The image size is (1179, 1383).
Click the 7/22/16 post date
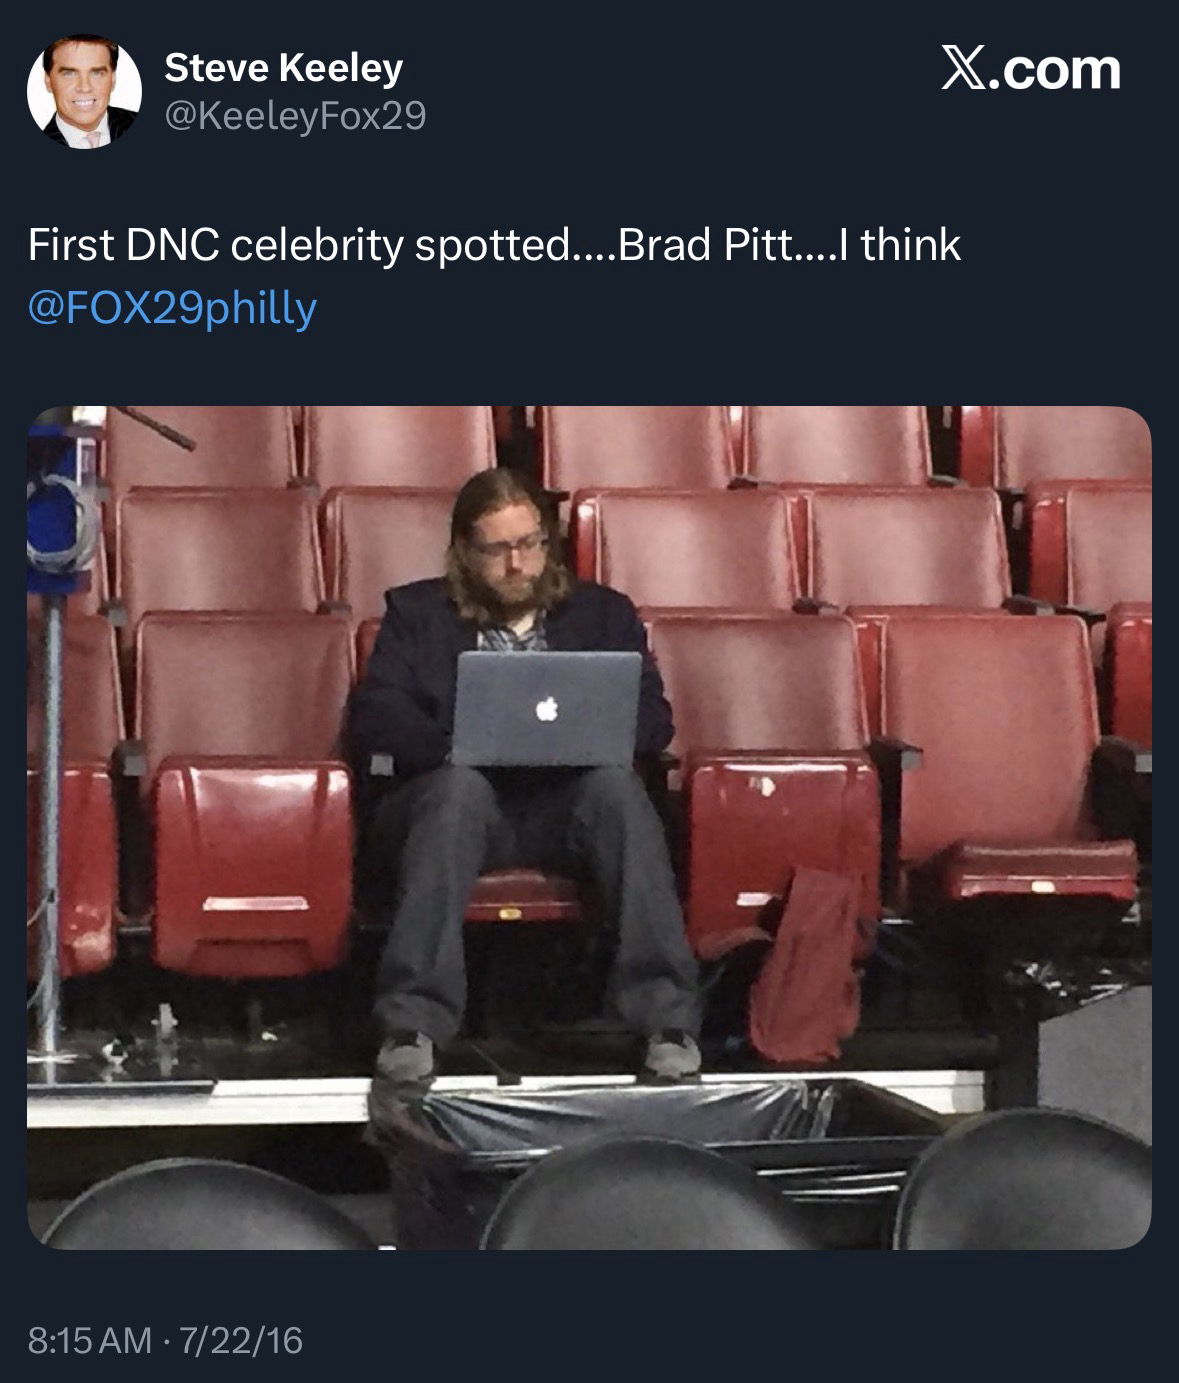pos(240,1339)
